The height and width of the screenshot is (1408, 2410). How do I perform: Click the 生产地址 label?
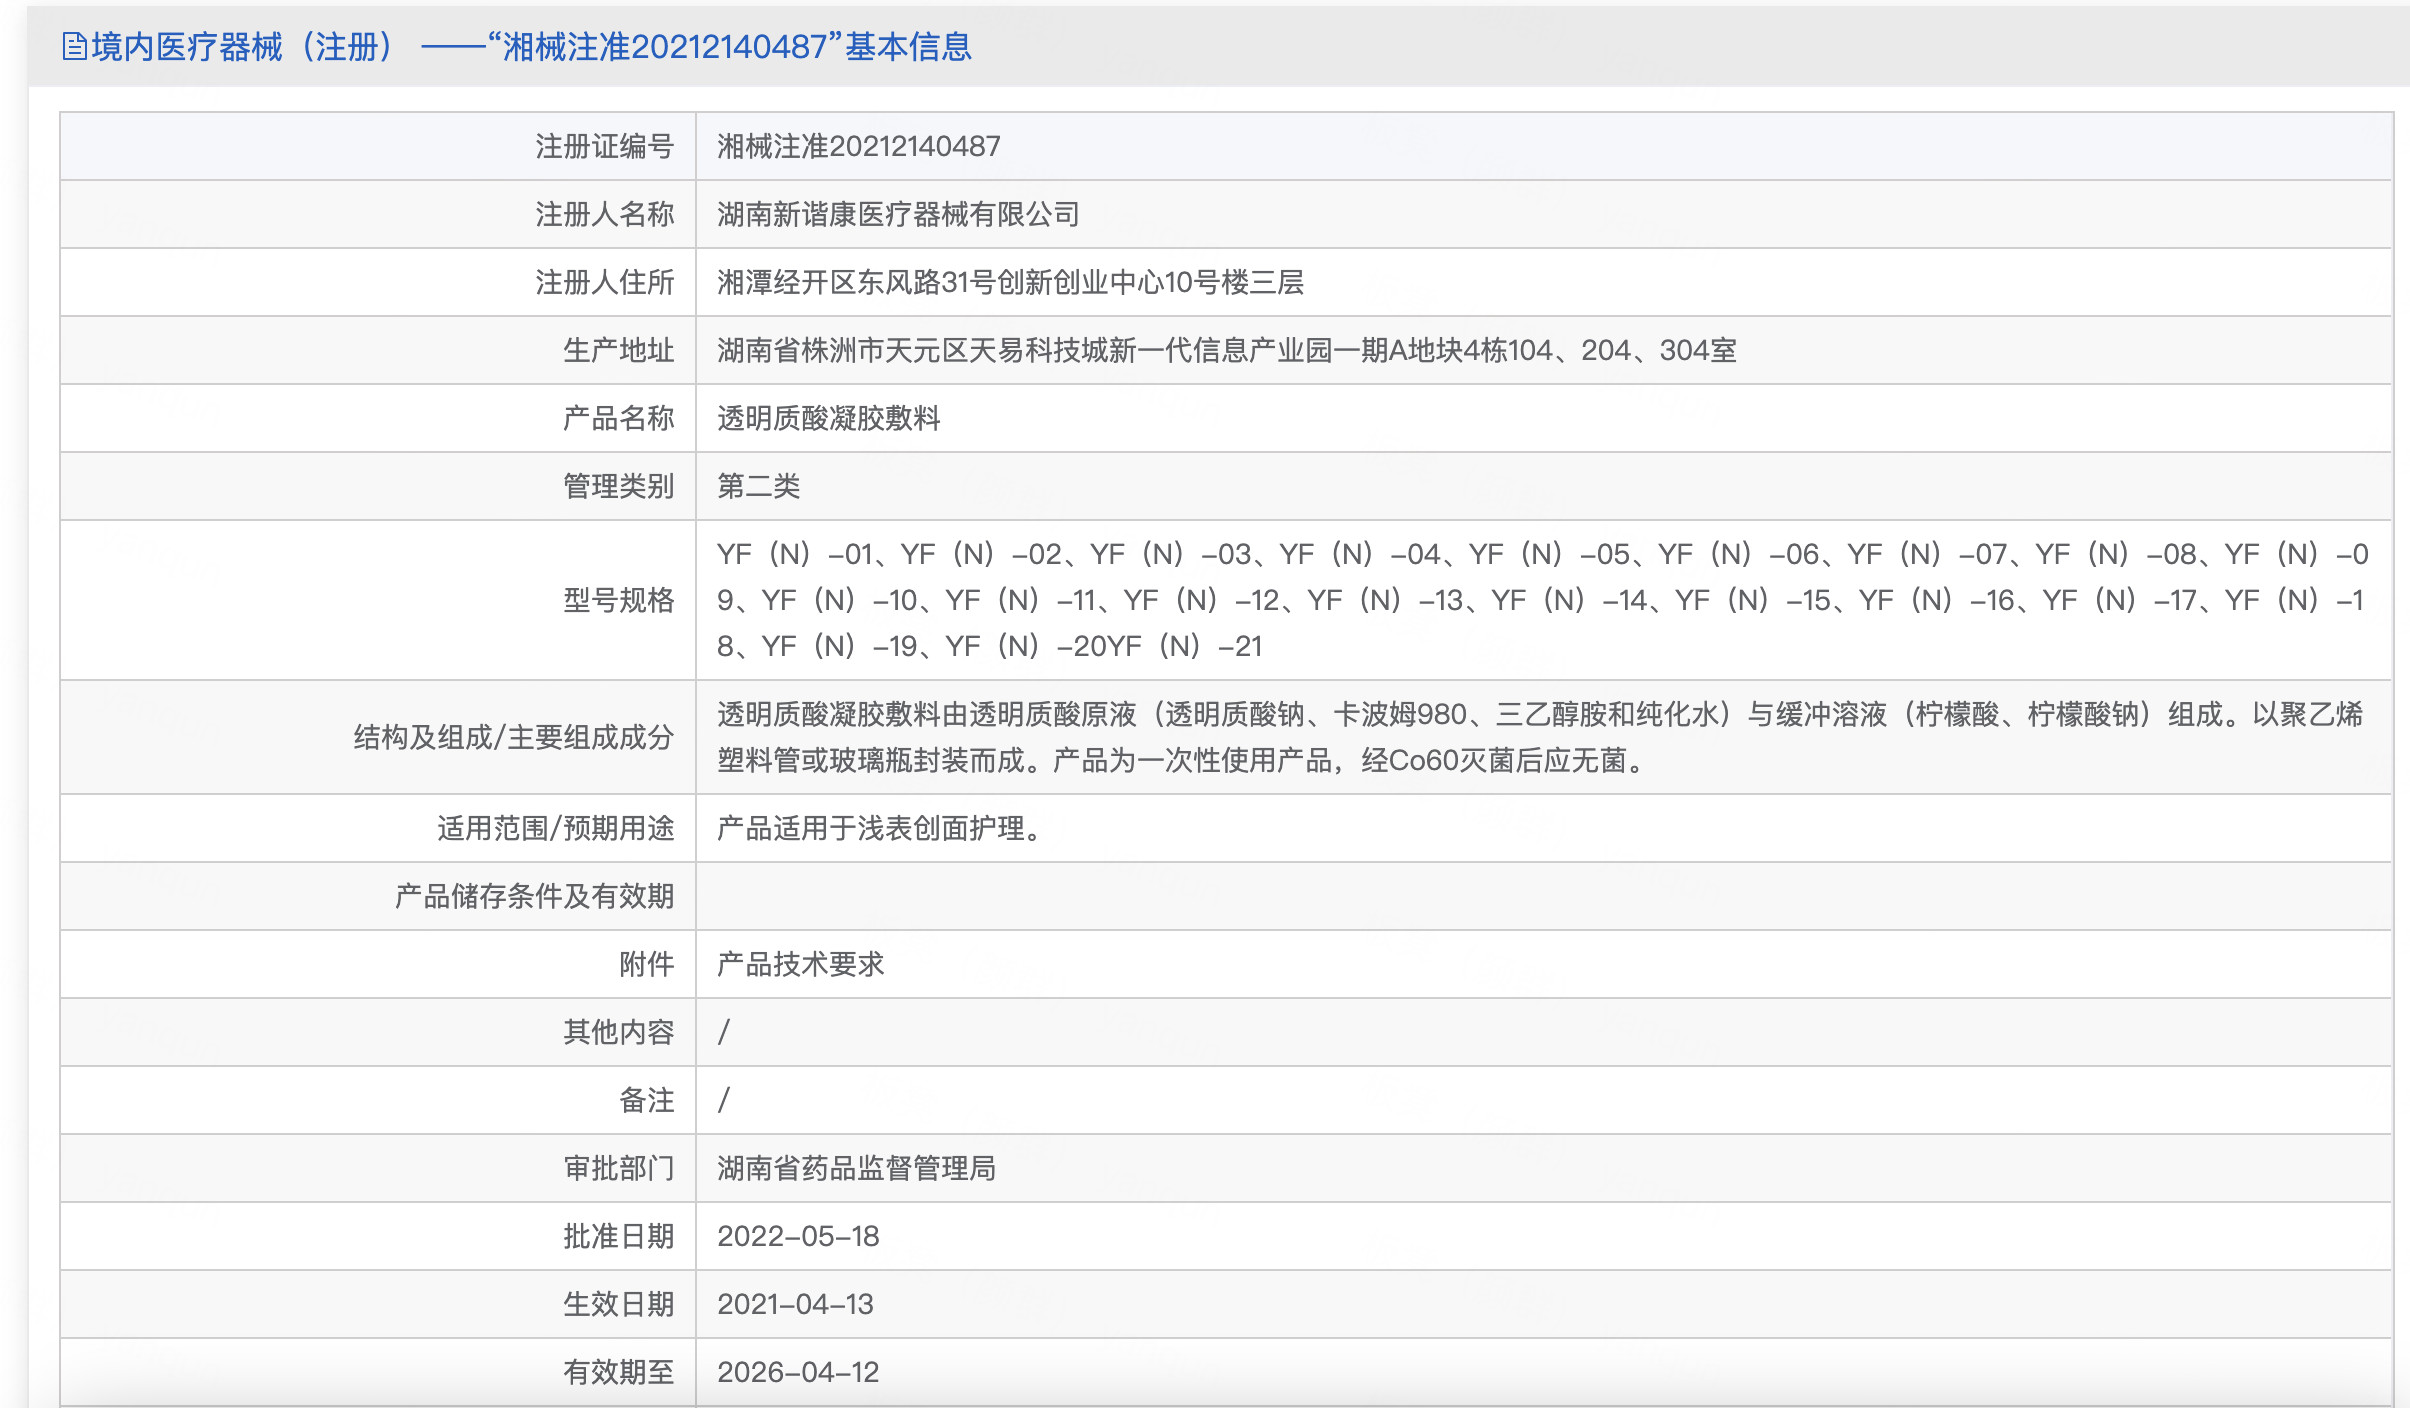(x=618, y=350)
